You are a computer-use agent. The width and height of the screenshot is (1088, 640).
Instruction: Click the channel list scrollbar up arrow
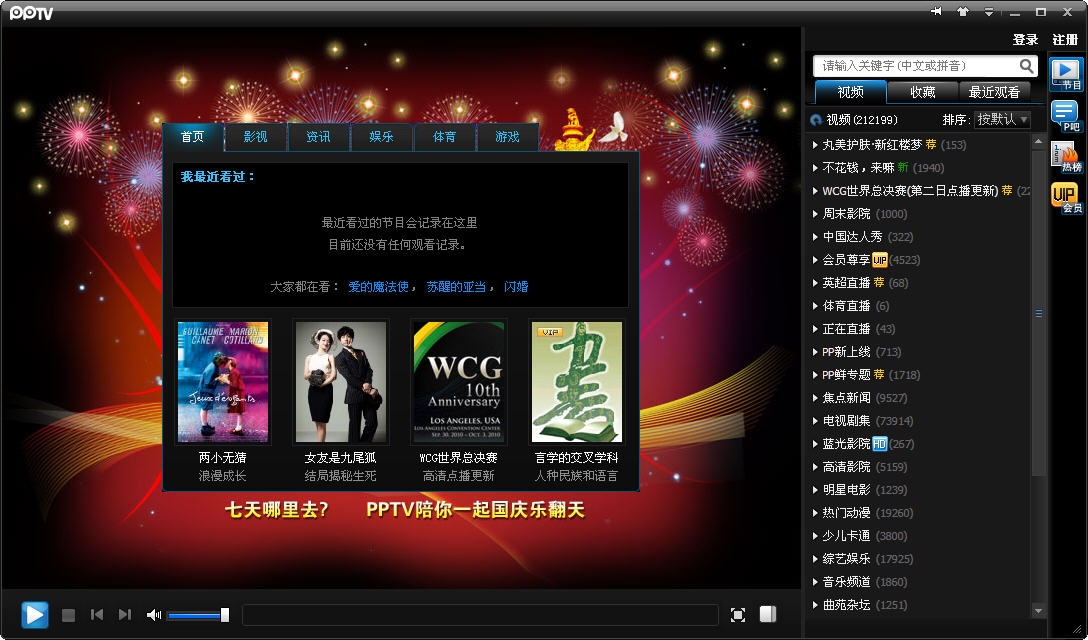1038,141
